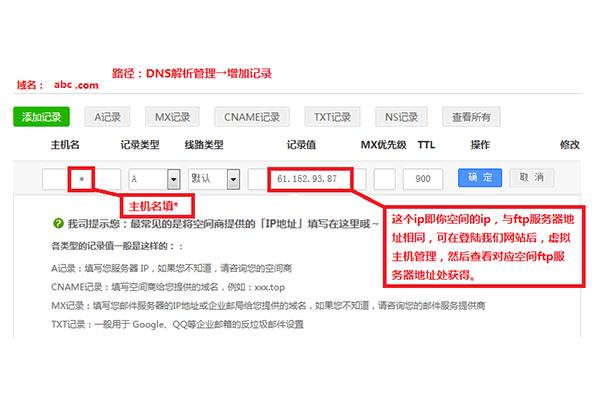Switch to the A记录 tab
This screenshot has height=400, width=600.
click(x=107, y=117)
